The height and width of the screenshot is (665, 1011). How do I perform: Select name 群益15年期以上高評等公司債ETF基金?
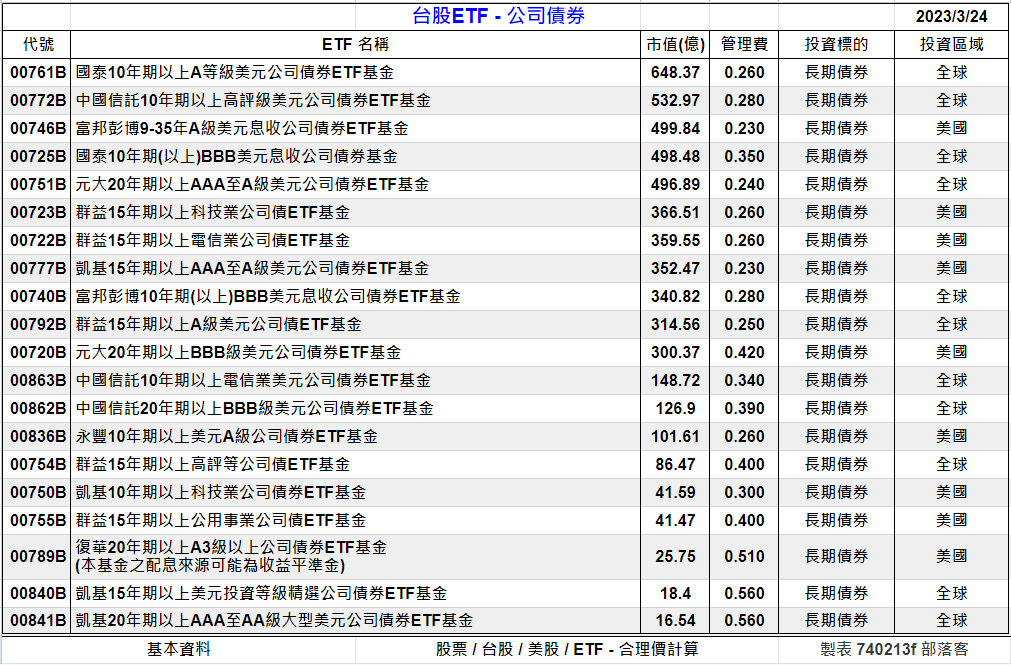pos(213,464)
